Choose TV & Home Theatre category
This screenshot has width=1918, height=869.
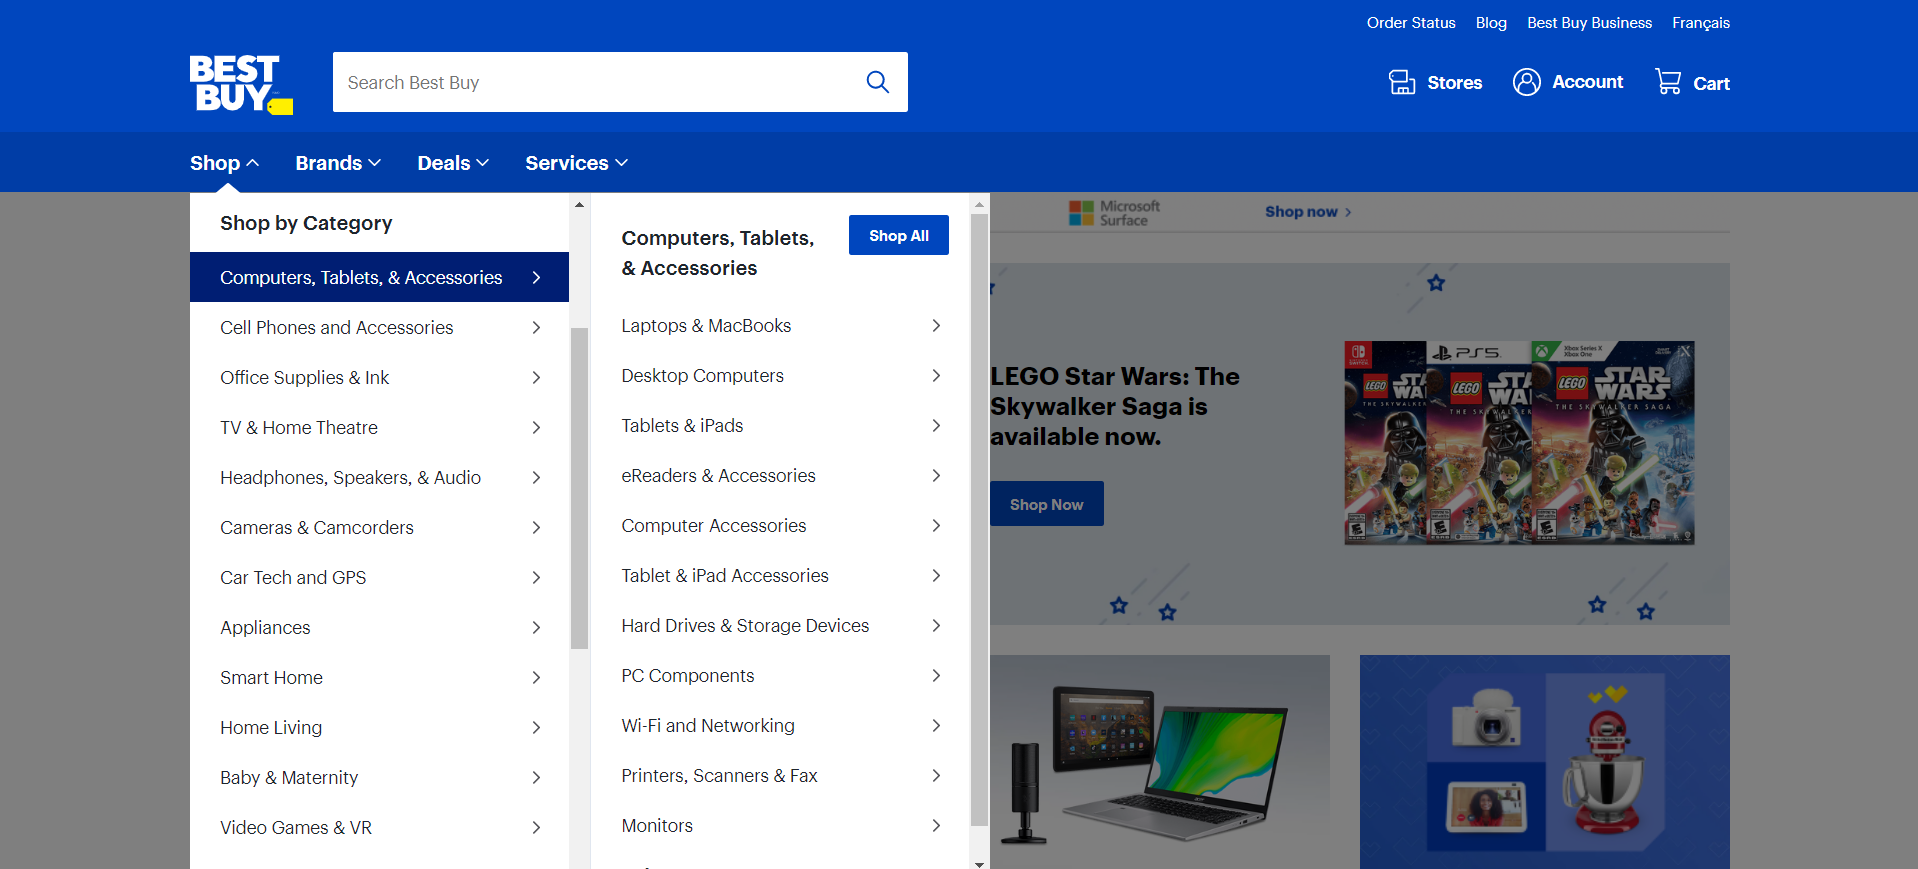coord(299,428)
